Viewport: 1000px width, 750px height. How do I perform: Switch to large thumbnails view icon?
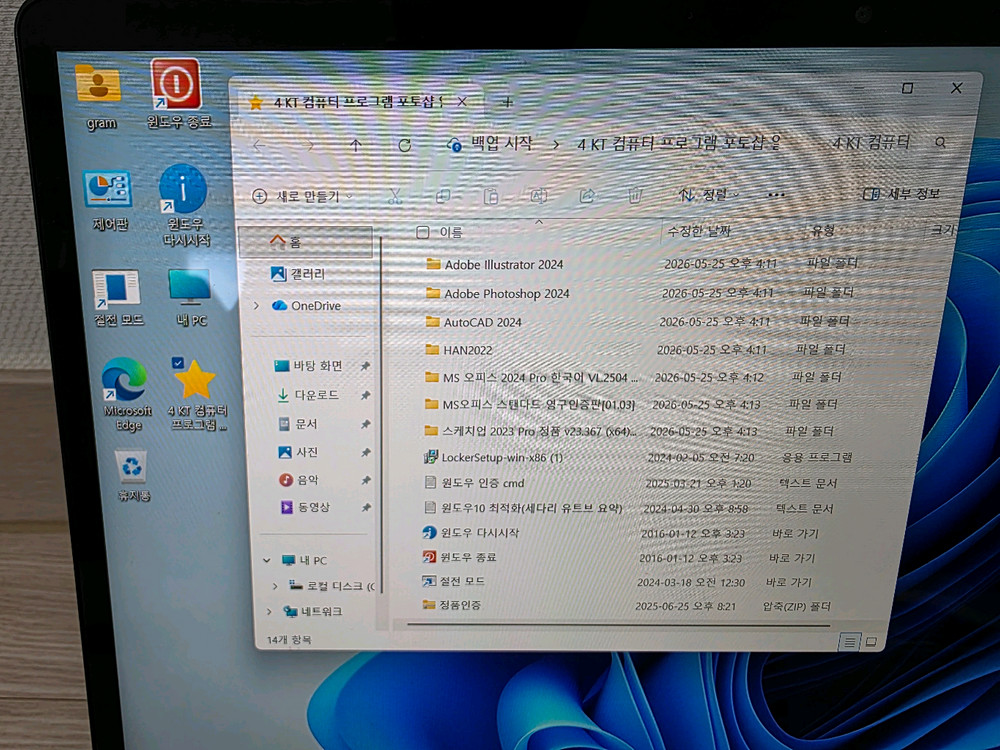(871, 642)
